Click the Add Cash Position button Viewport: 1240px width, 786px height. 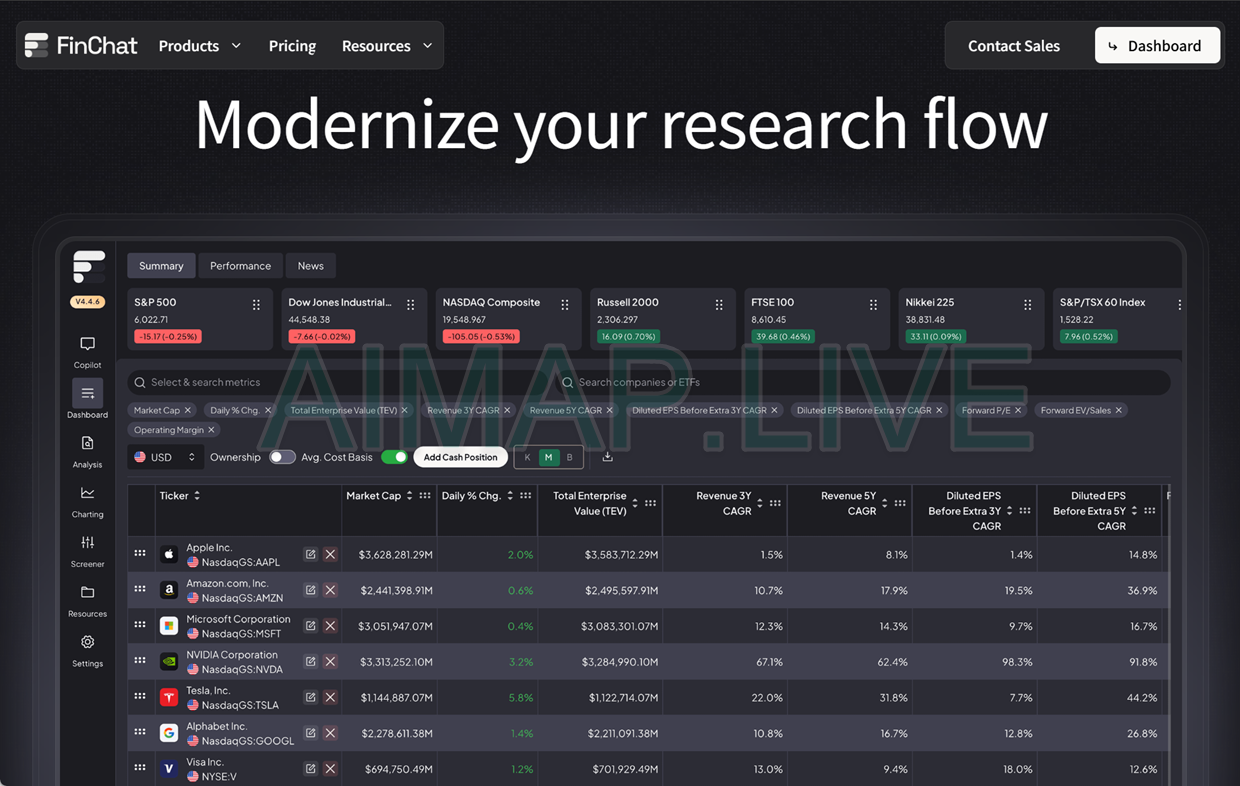[x=460, y=457]
